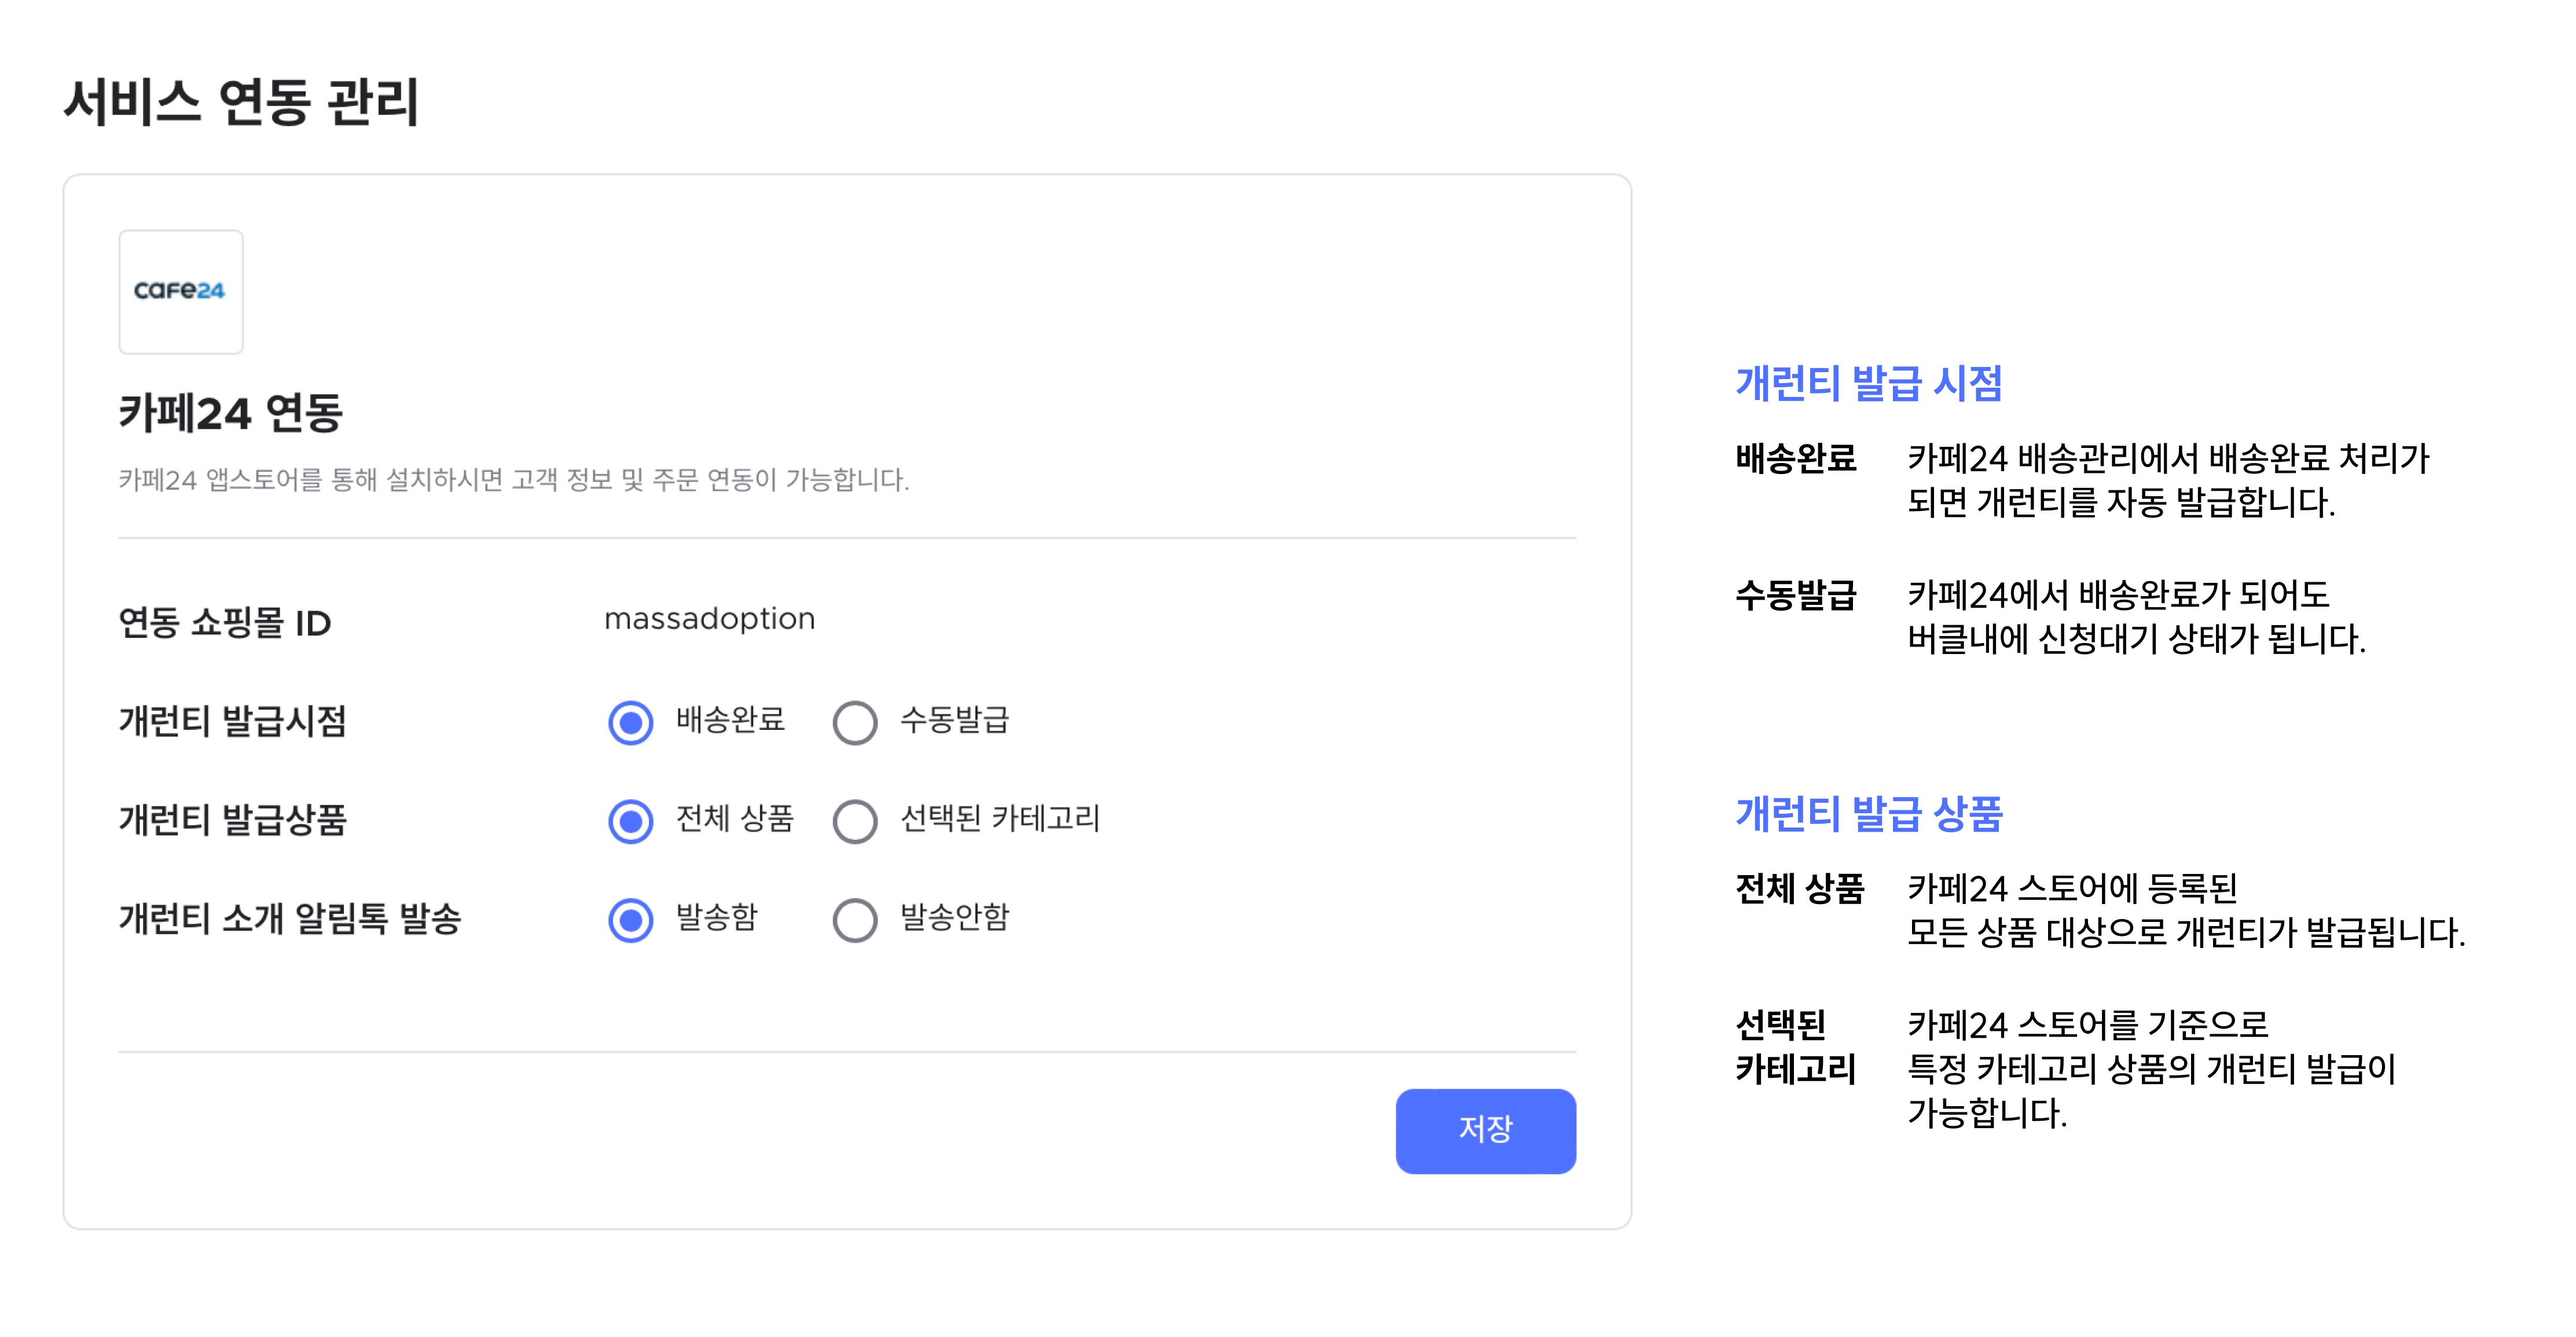
Task: Enable 발송함 for 알림톡 발송
Action: (631, 920)
